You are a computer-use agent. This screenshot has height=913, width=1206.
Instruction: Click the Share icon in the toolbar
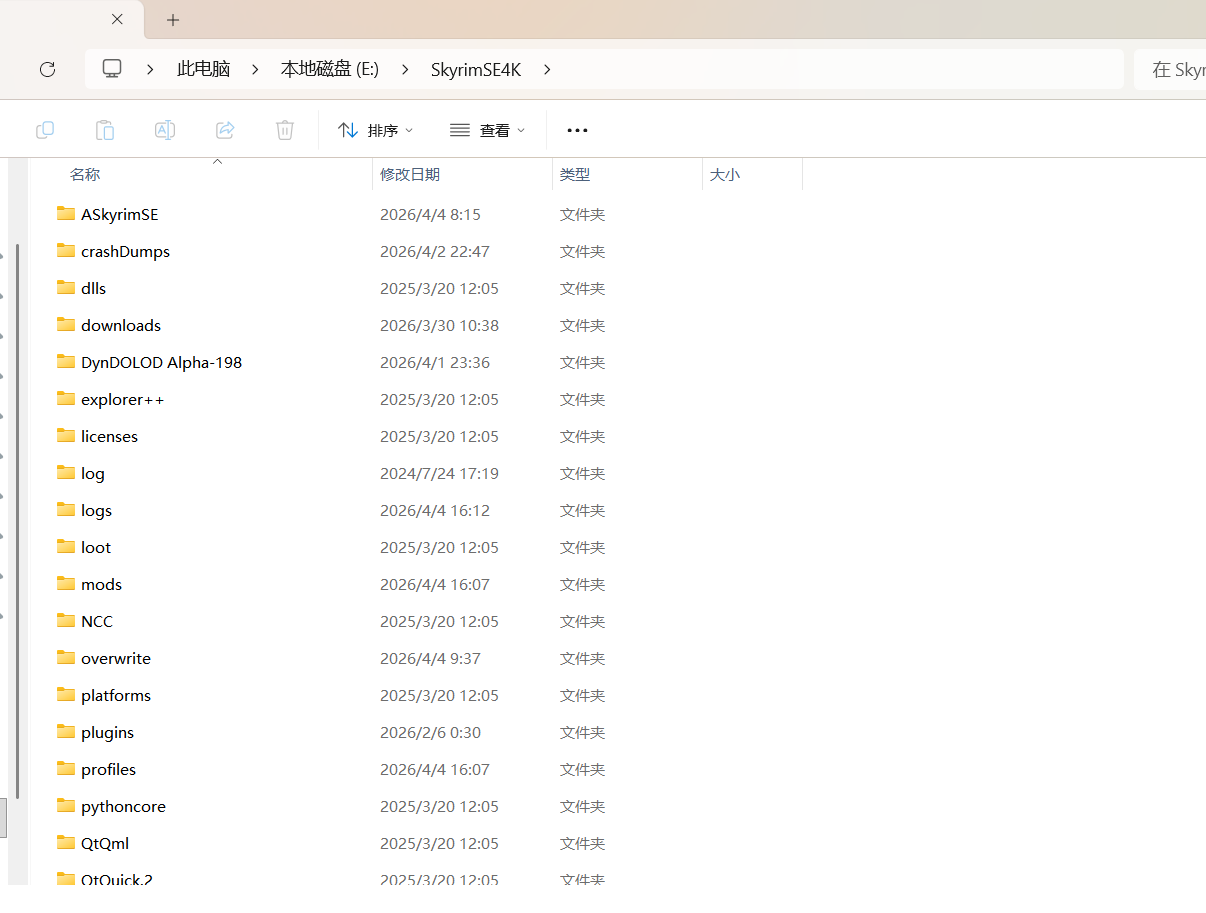click(224, 130)
